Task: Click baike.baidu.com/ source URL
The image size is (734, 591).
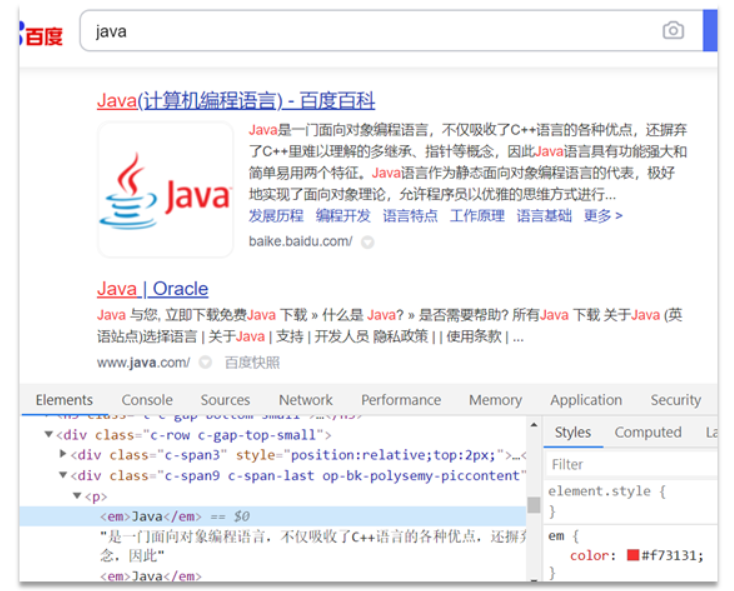Action: [x=300, y=241]
